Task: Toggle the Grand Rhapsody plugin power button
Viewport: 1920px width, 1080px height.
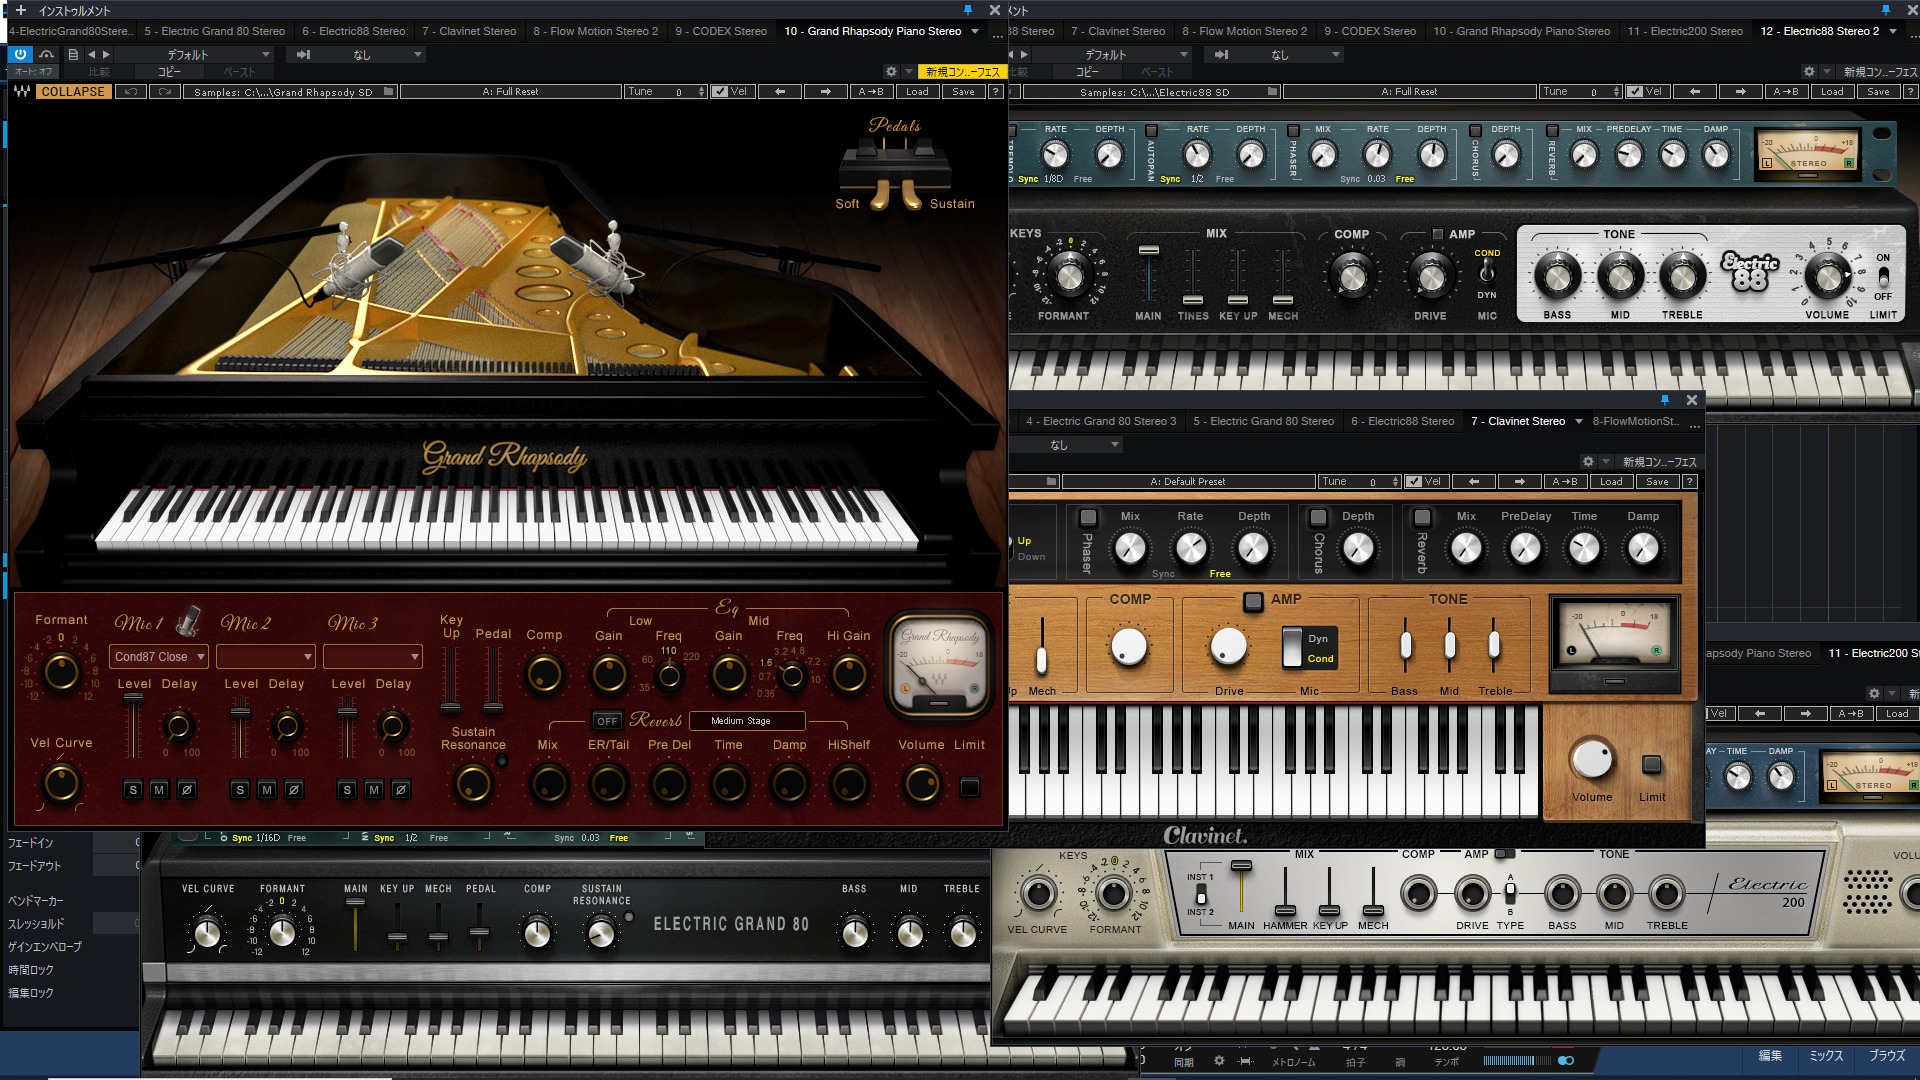Action: pos(20,54)
